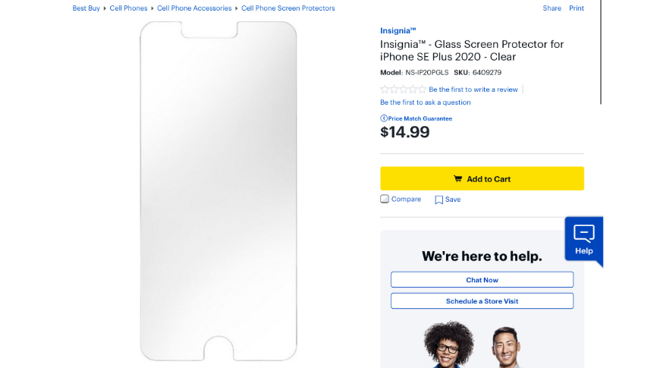Image resolution: width=660 pixels, height=368 pixels.
Task: Be the first to write a review
Action: pos(473,89)
